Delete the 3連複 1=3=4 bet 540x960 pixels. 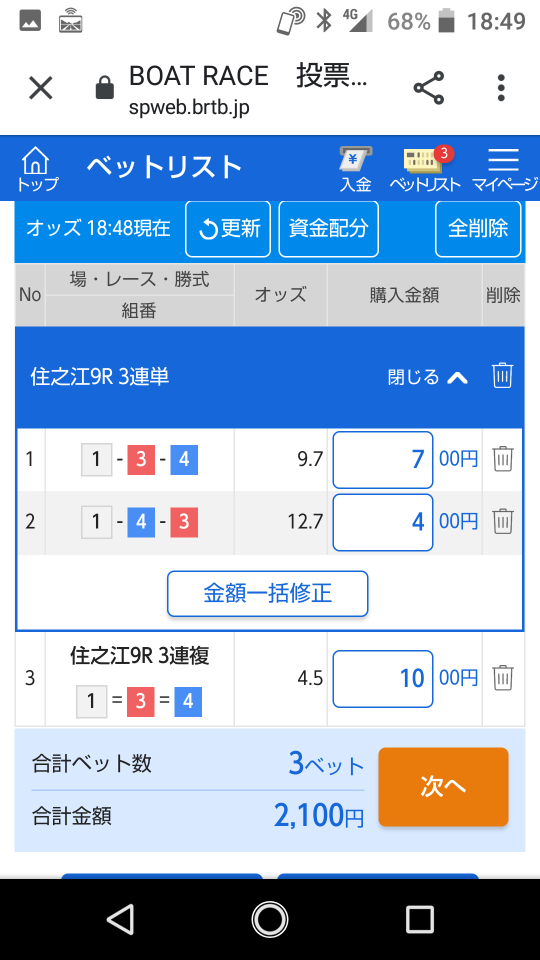(x=503, y=677)
